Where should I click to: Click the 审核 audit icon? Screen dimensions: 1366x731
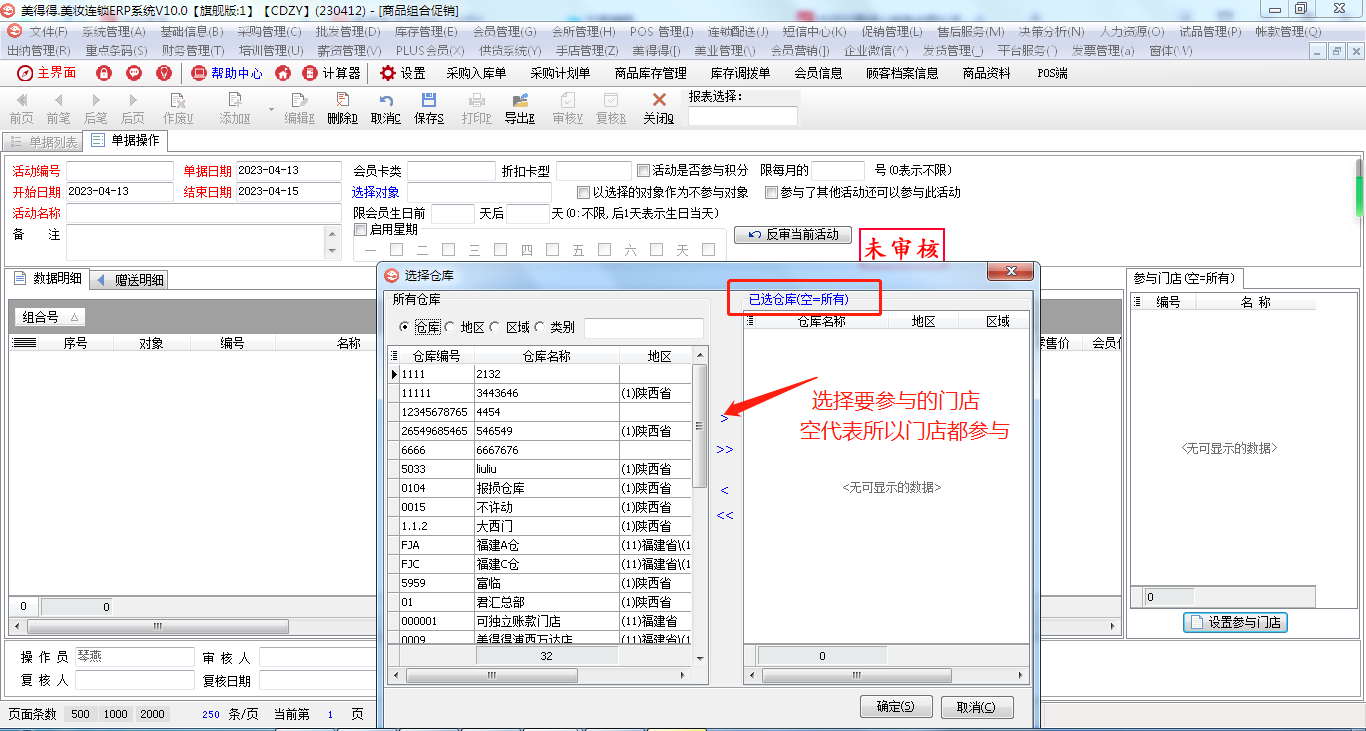pyautogui.click(x=567, y=109)
